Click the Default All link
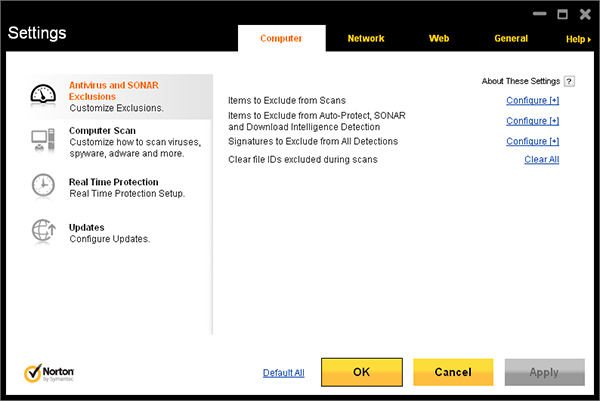This screenshot has height=401, width=600. click(284, 373)
